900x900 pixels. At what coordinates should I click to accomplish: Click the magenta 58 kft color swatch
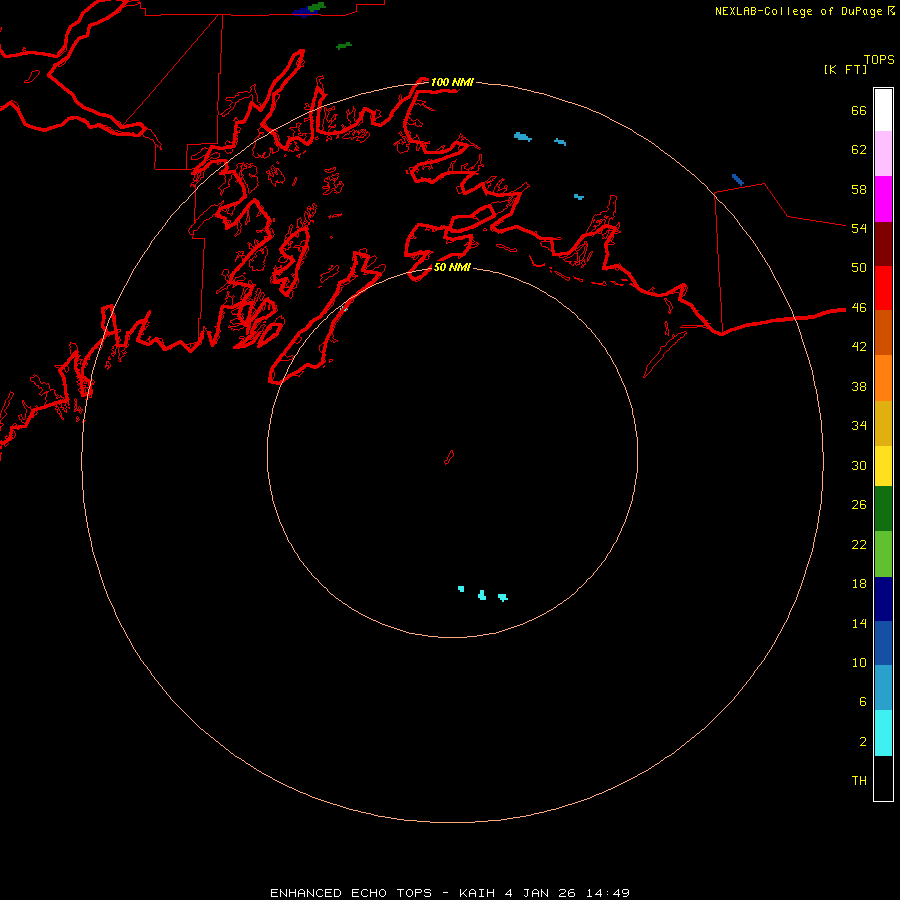point(883,199)
